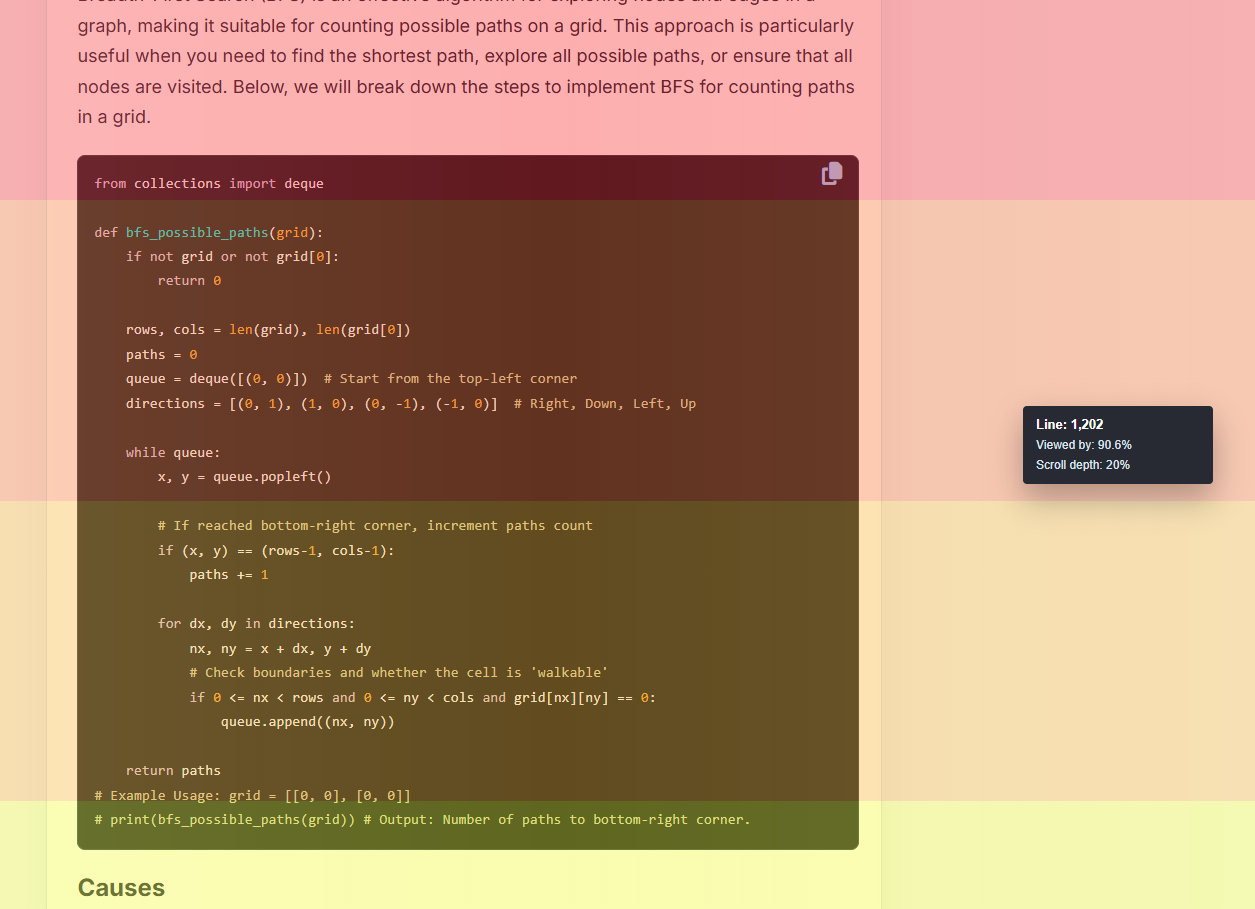Click 'if (x, y) == (rows-1, cols-1):' line
The image size is (1255, 909).
tap(276, 550)
